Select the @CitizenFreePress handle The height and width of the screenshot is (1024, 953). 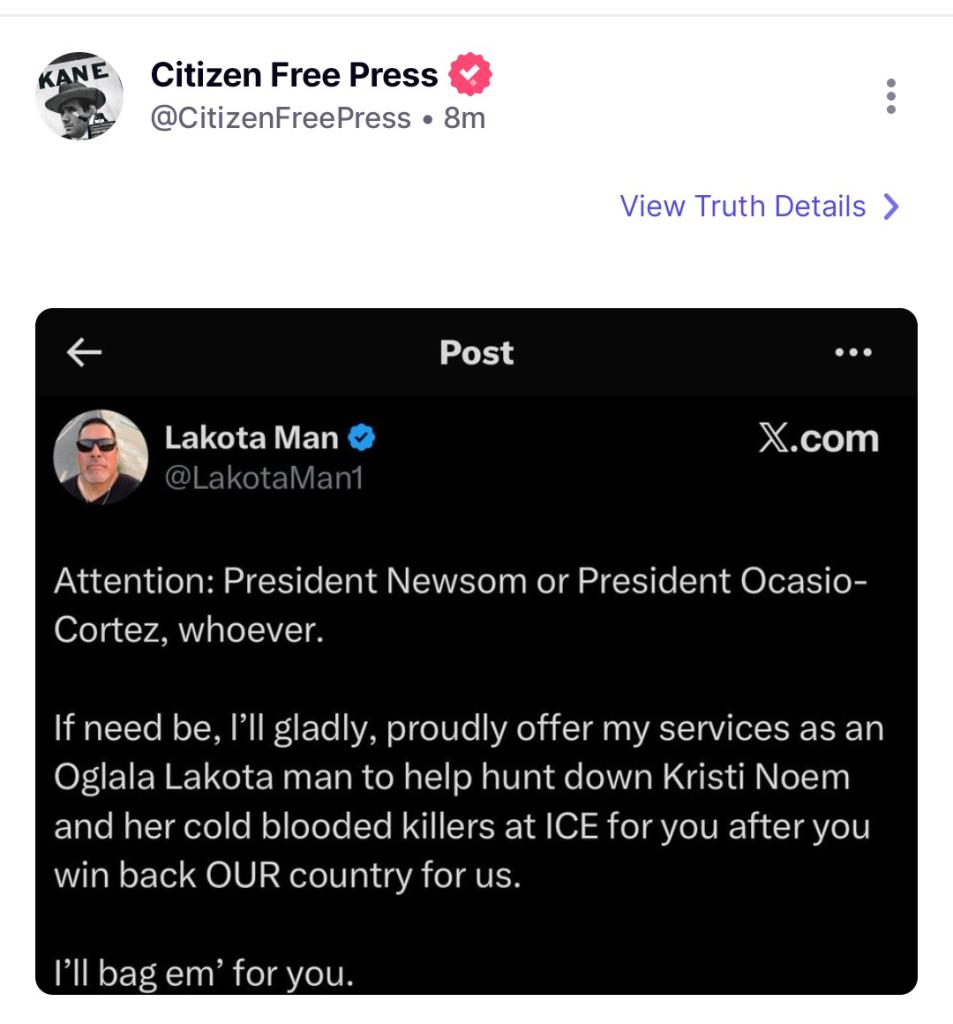280,118
